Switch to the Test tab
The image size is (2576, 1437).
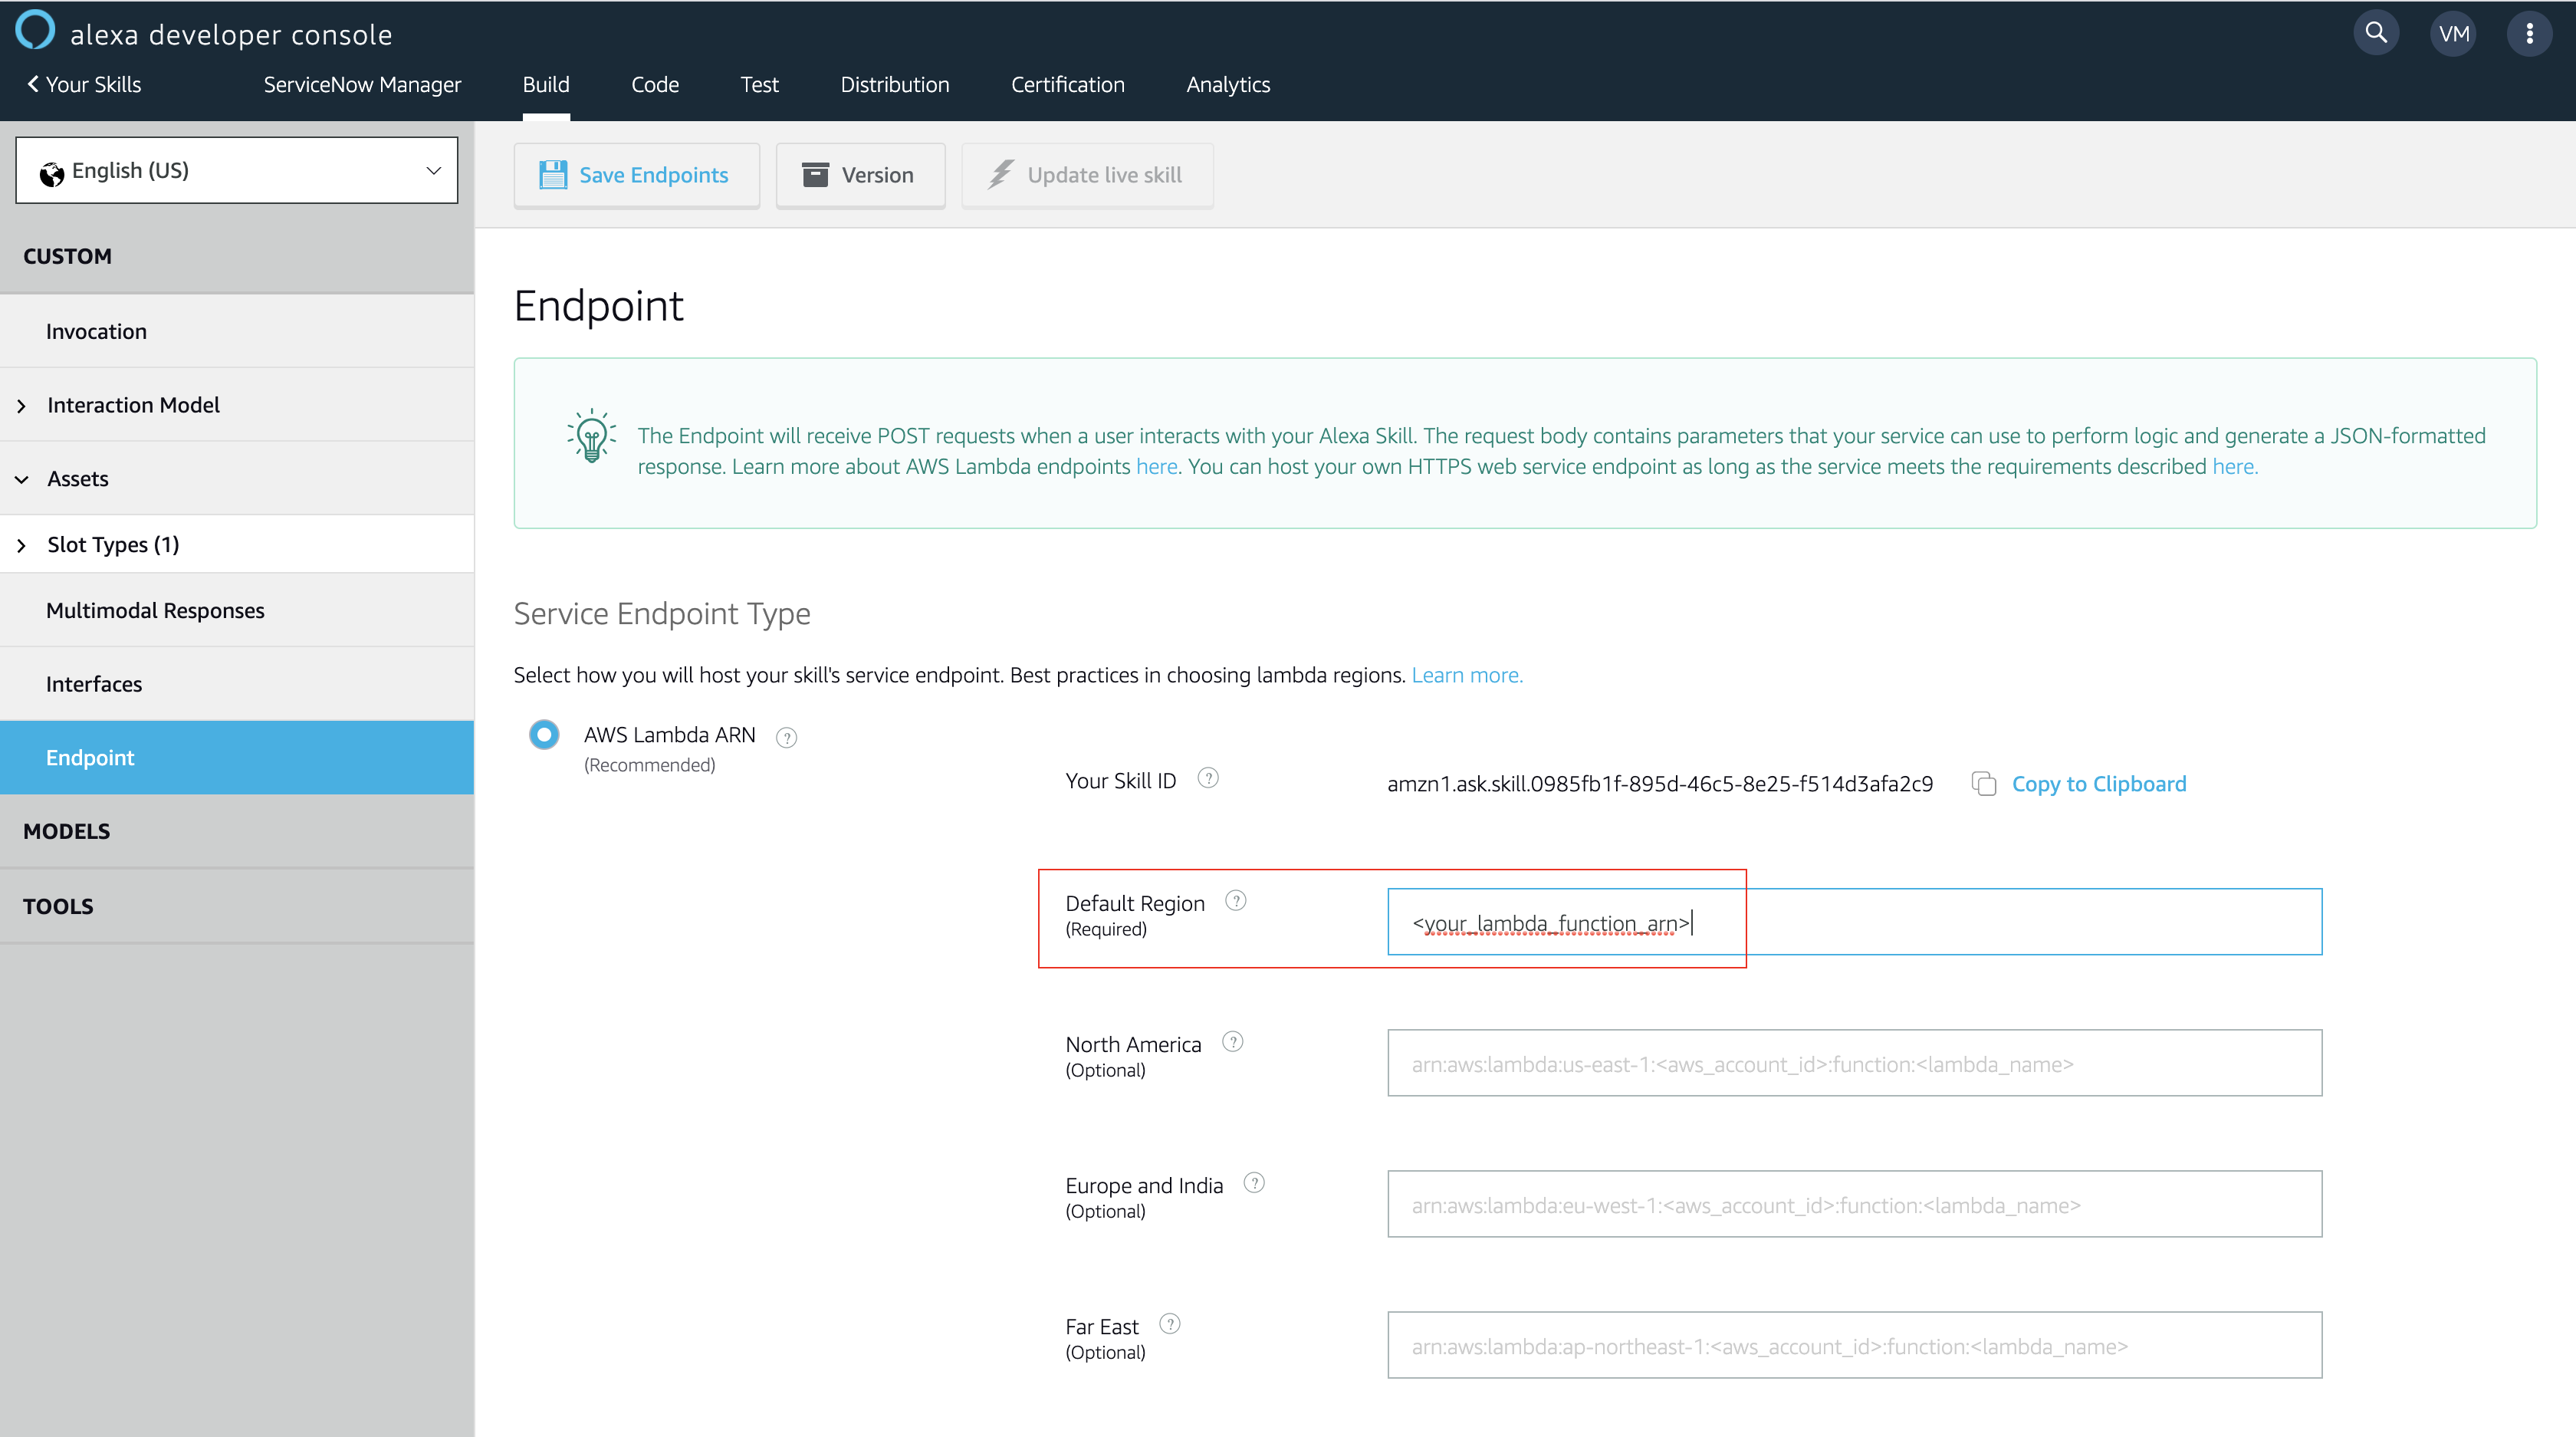(760, 85)
